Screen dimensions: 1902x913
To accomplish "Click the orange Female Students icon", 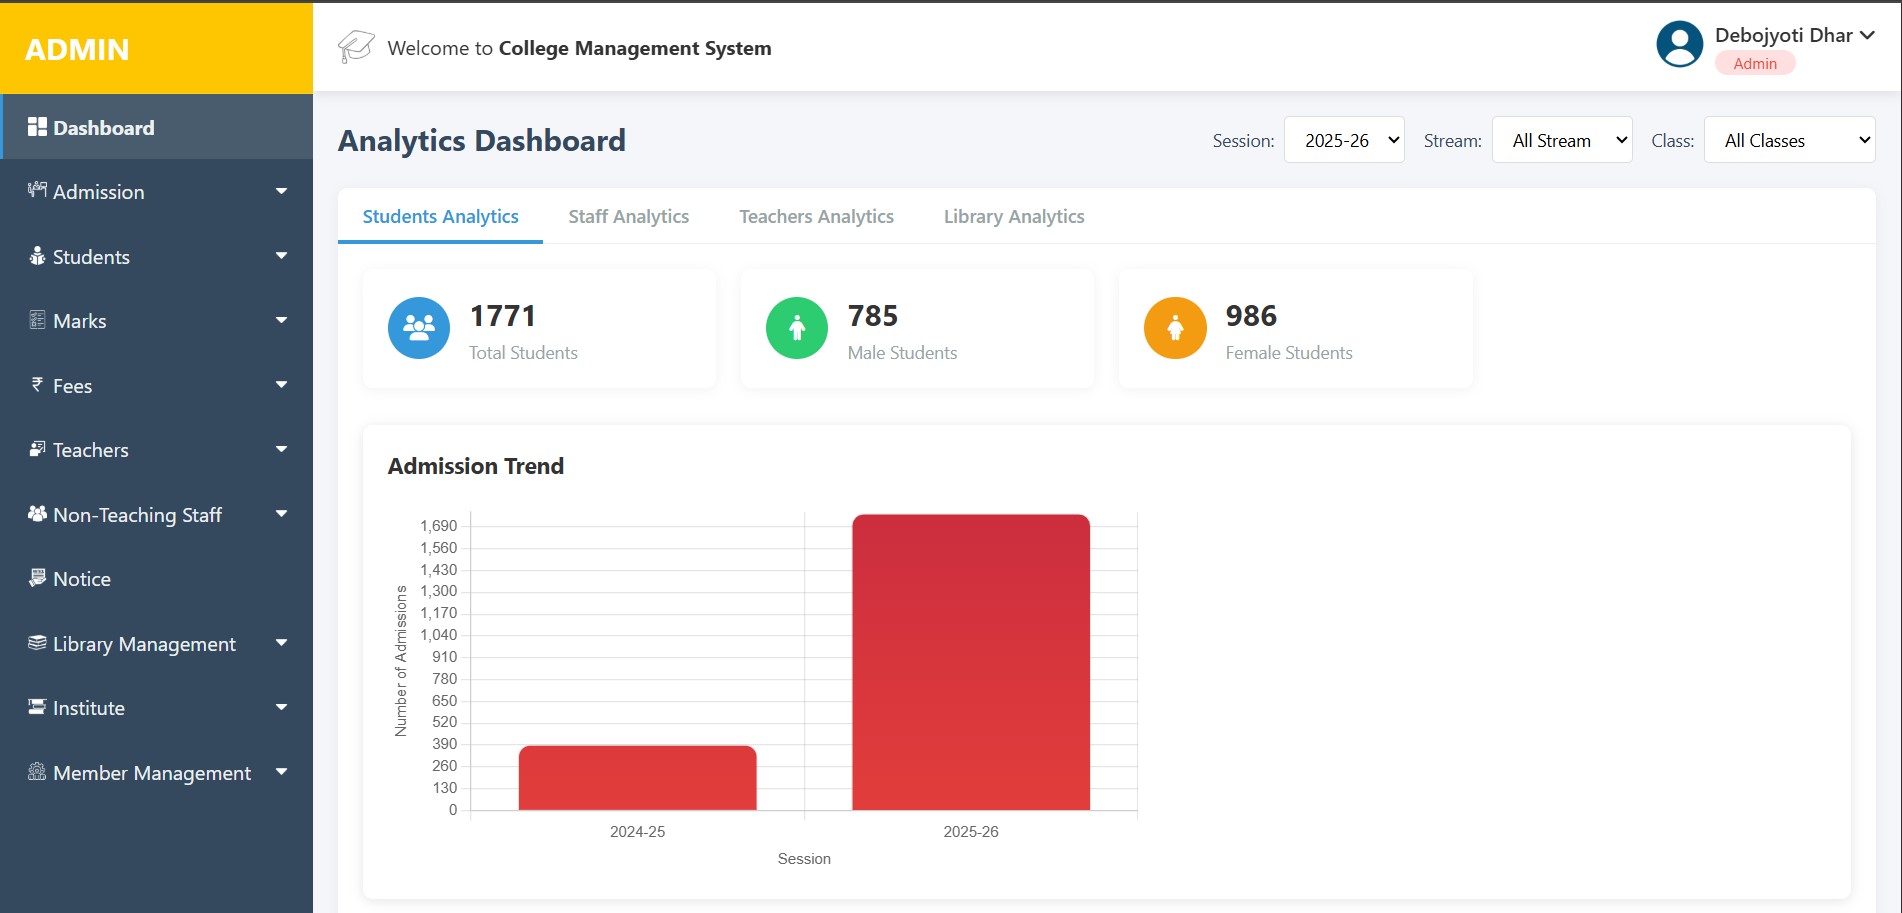I will pyautogui.click(x=1174, y=328).
